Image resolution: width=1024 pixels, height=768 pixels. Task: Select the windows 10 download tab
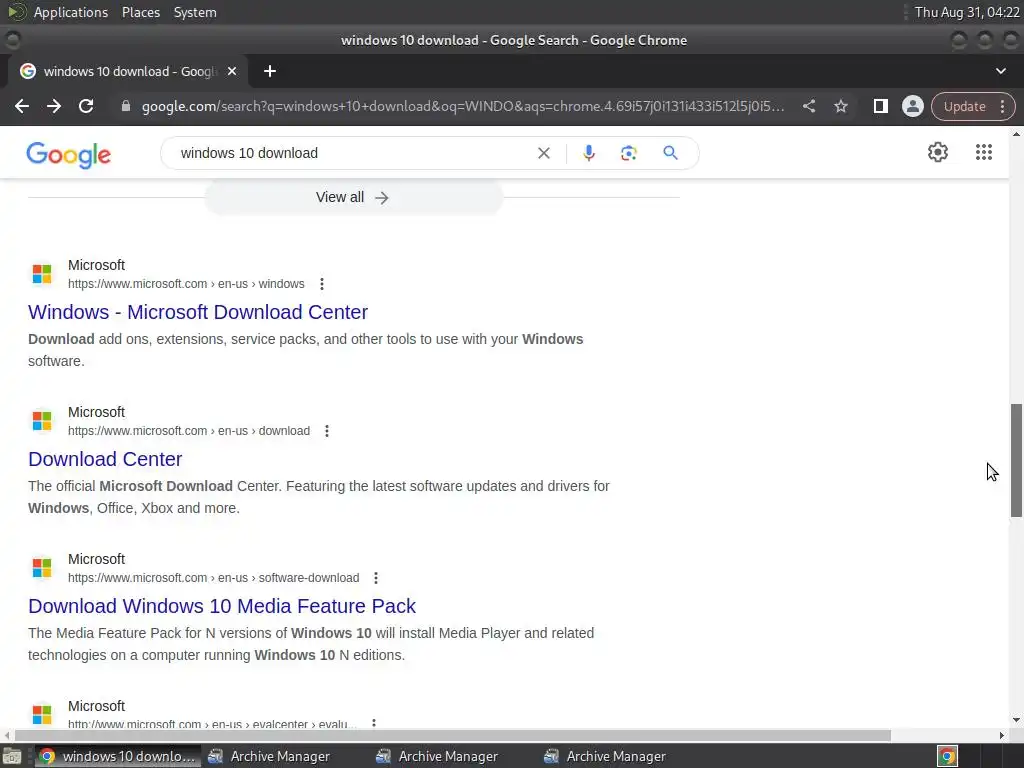click(x=128, y=71)
